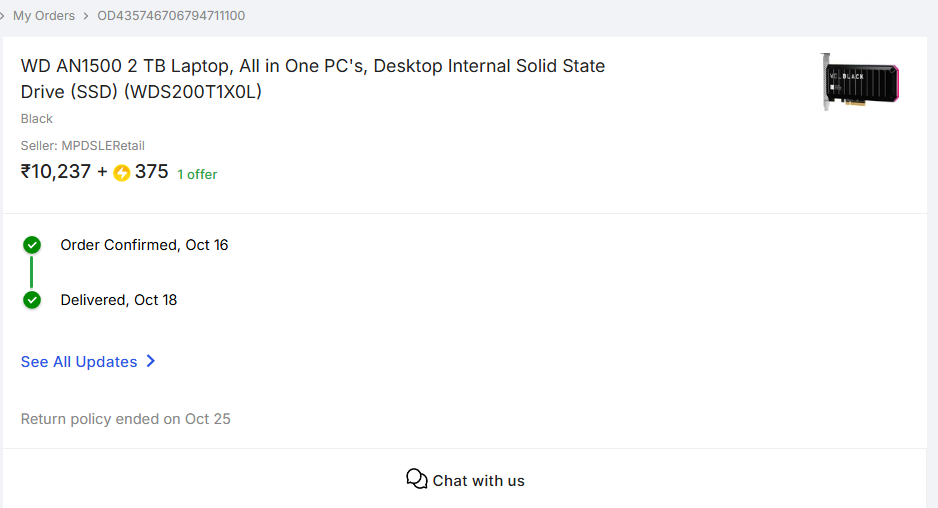
Task: Open the My Orders breadcrumb
Action: (x=43, y=16)
